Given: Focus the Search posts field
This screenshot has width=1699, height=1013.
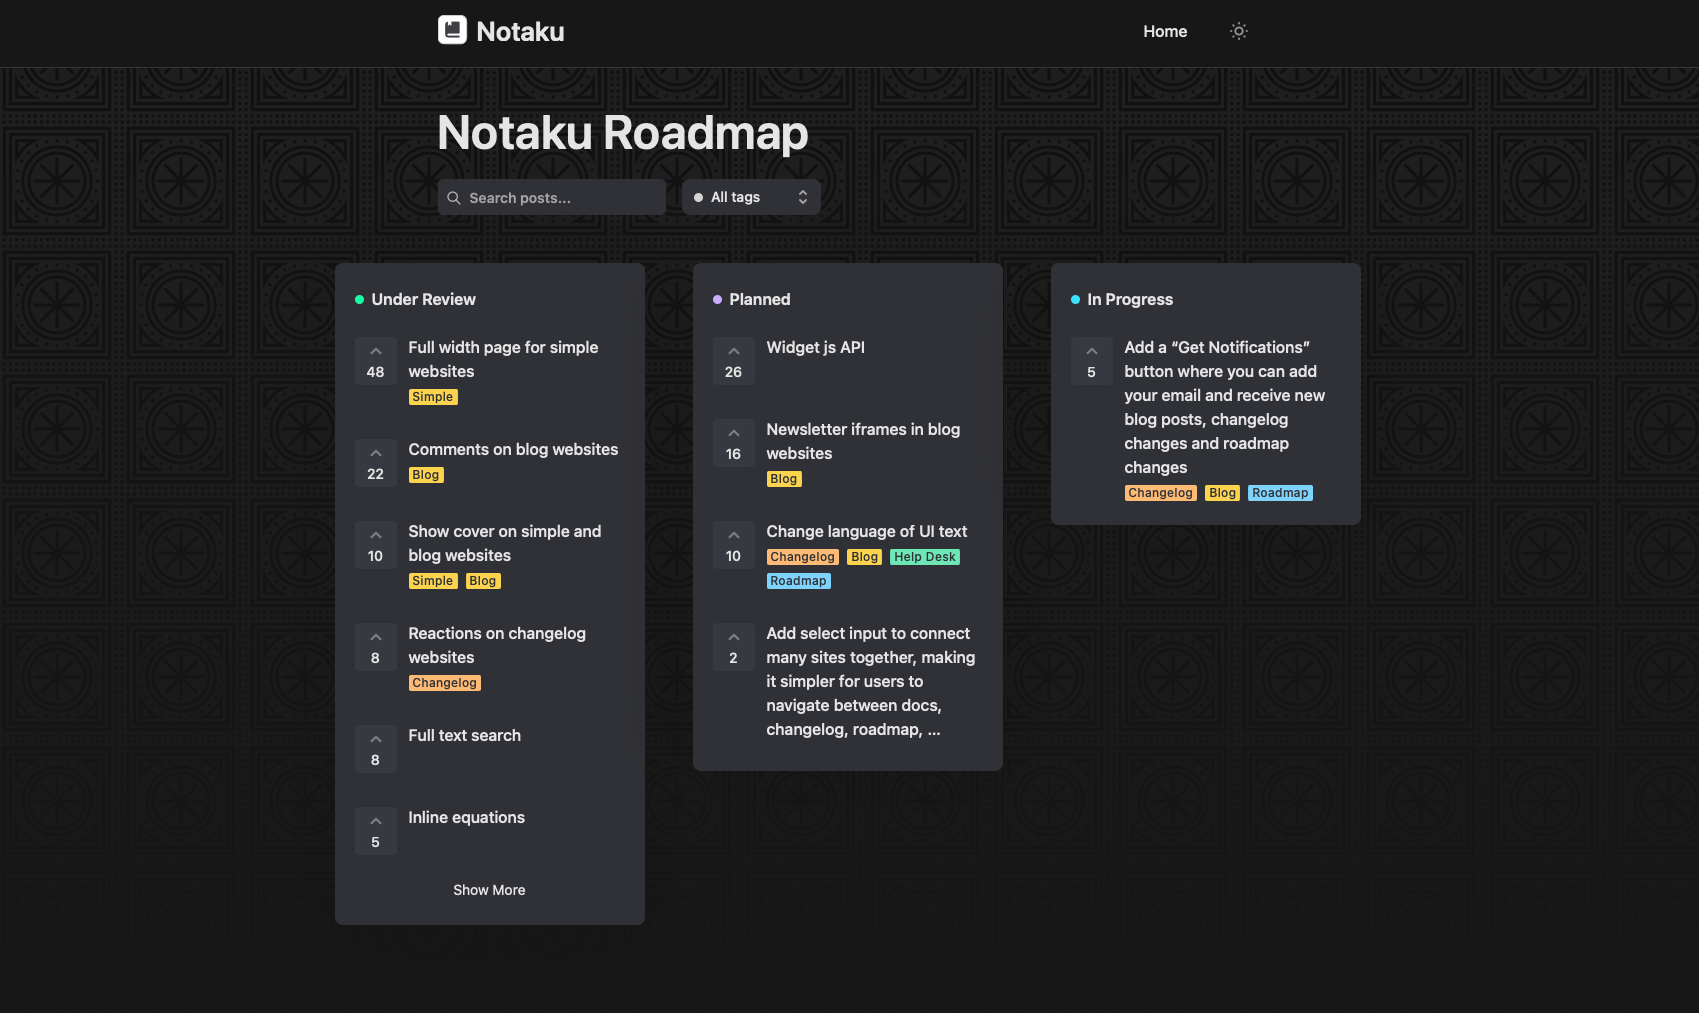Looking at the screenshot, I should click(x=551, y=197).
